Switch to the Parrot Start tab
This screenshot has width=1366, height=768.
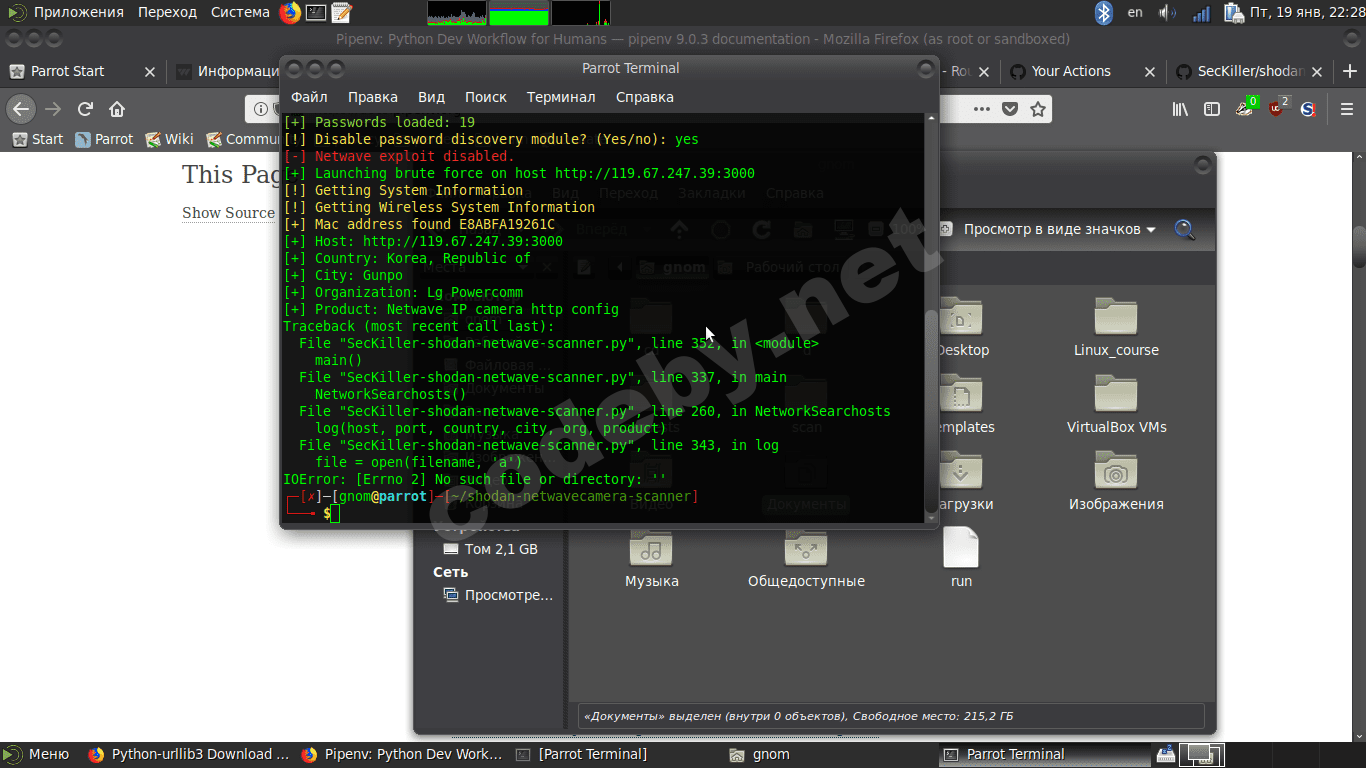83,71
